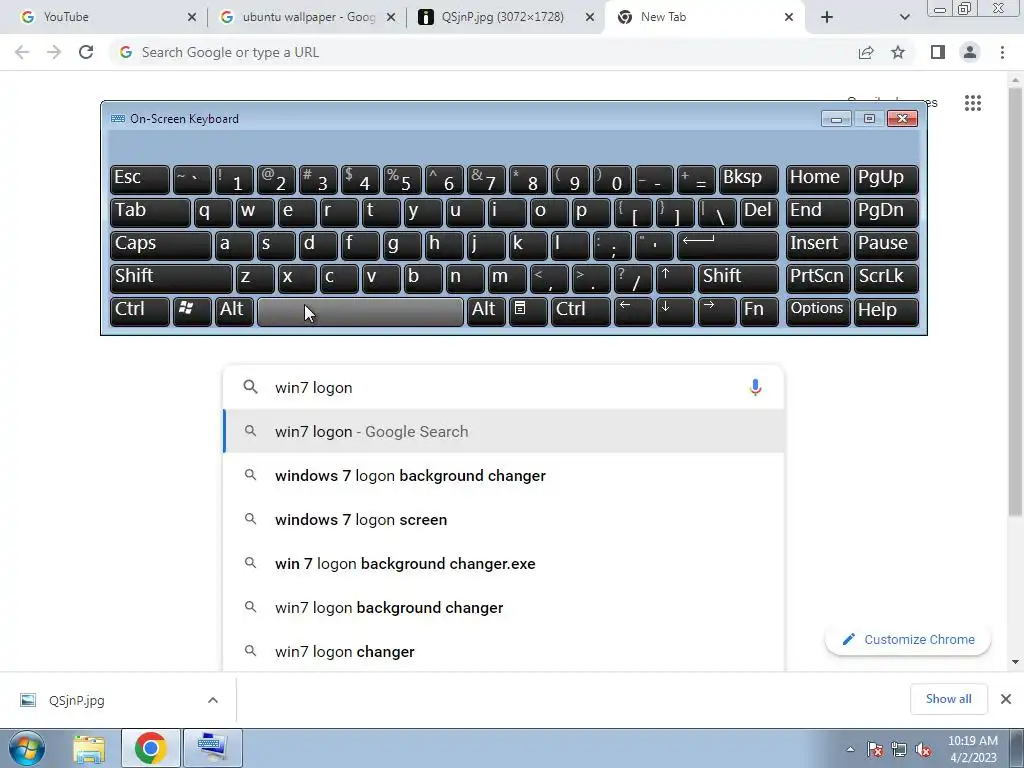Show hidden tray icons arrow
Image resolution: width=1024 pixels, height=768 pixels.
point(850,749)
